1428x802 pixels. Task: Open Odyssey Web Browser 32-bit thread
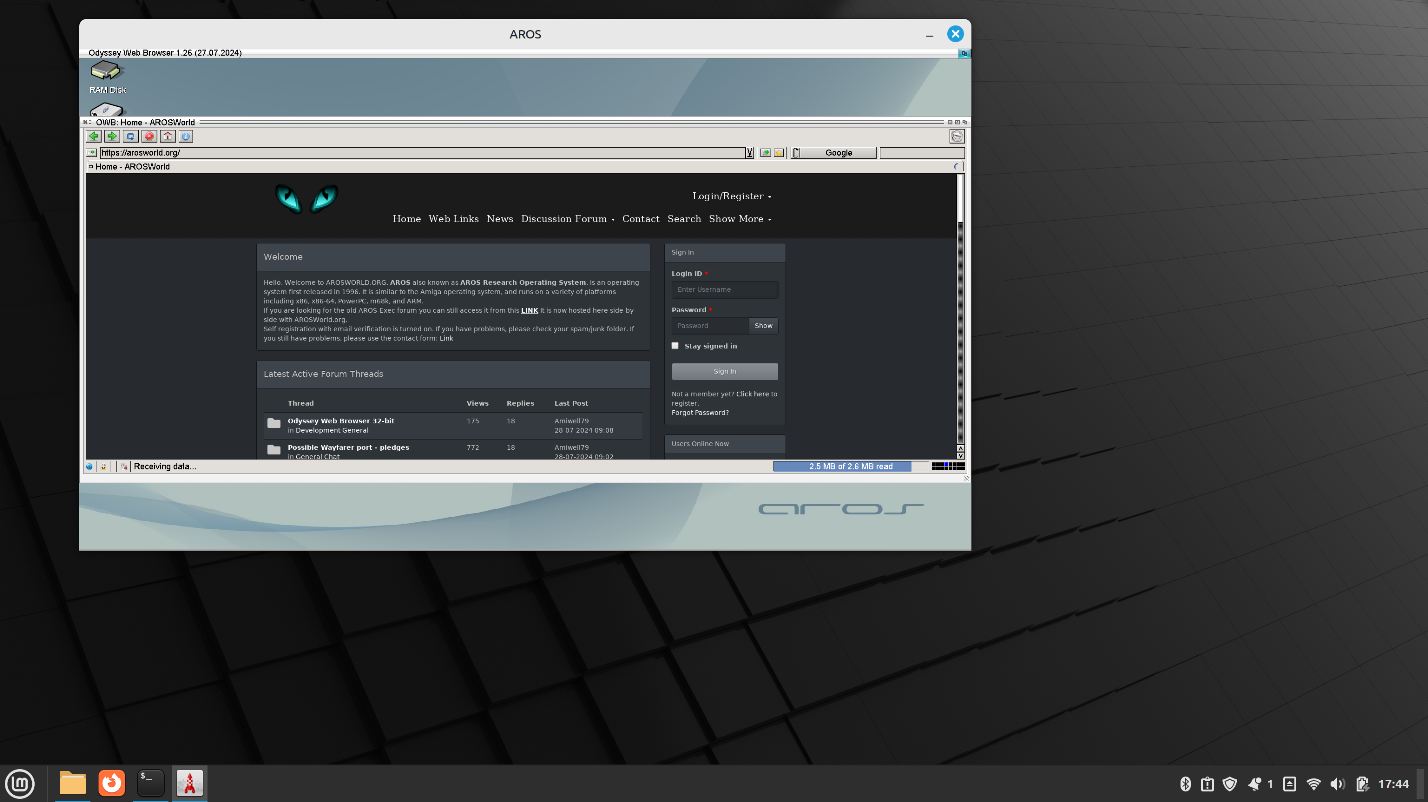click(x=341, y=421)
